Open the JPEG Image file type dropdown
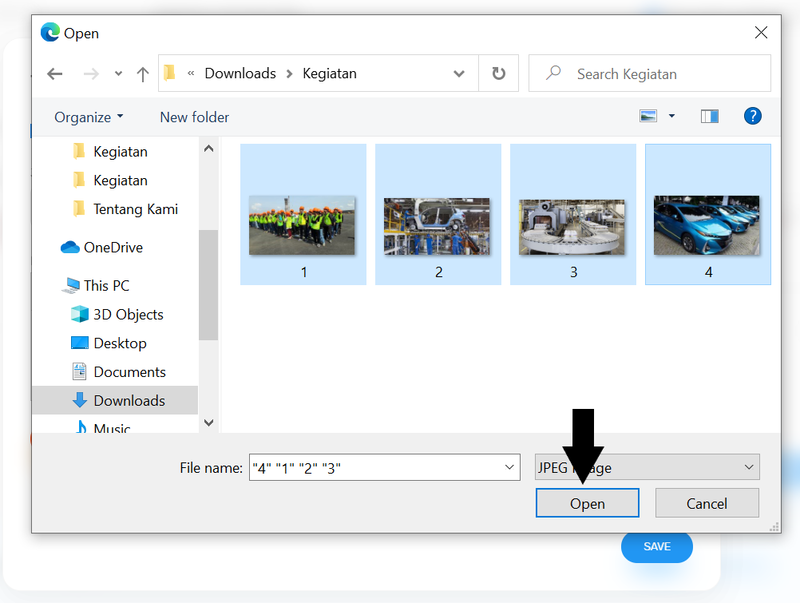 (647, 467)
